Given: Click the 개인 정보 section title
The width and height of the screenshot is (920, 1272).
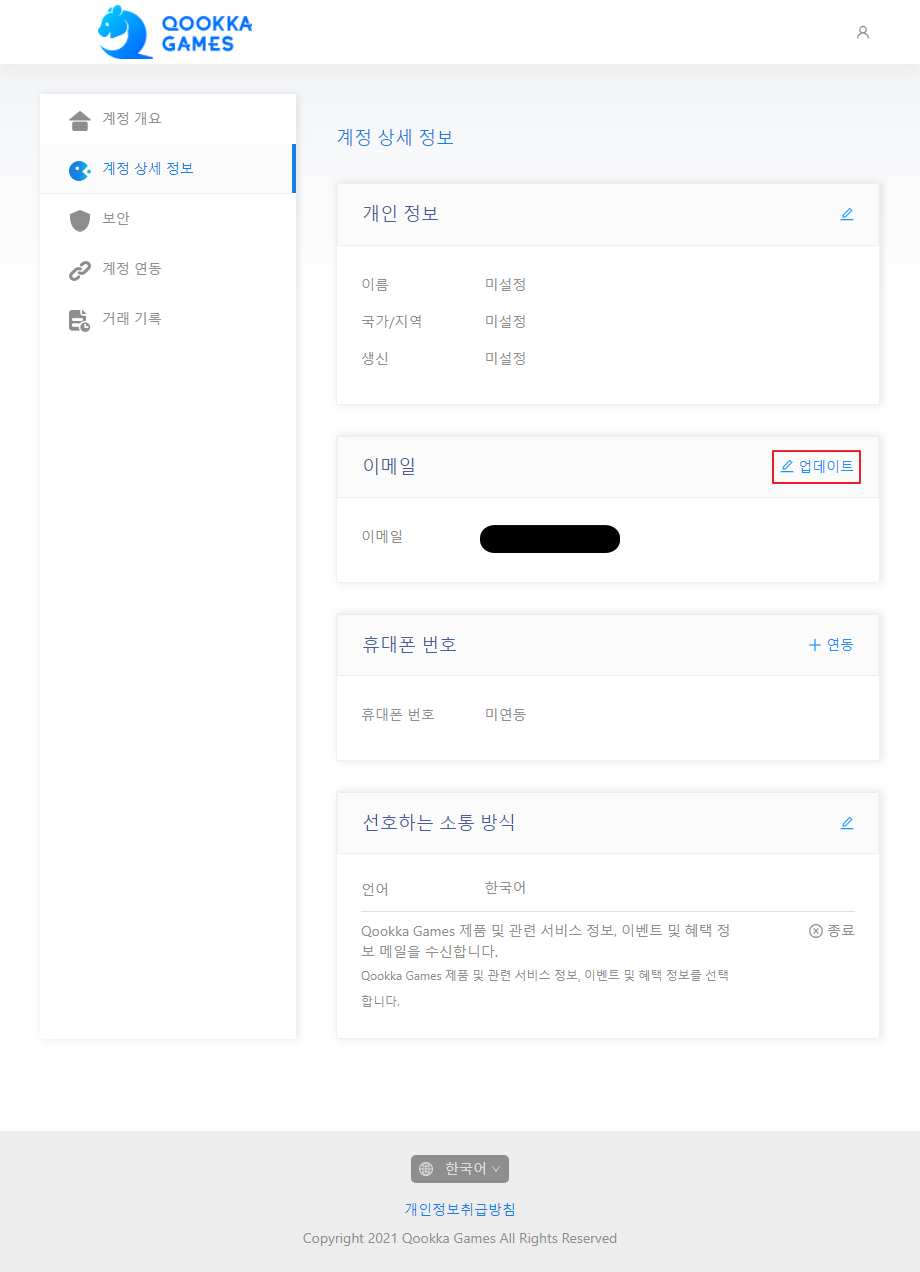Looking at the screenshot, I should click(x=401, y=214).
